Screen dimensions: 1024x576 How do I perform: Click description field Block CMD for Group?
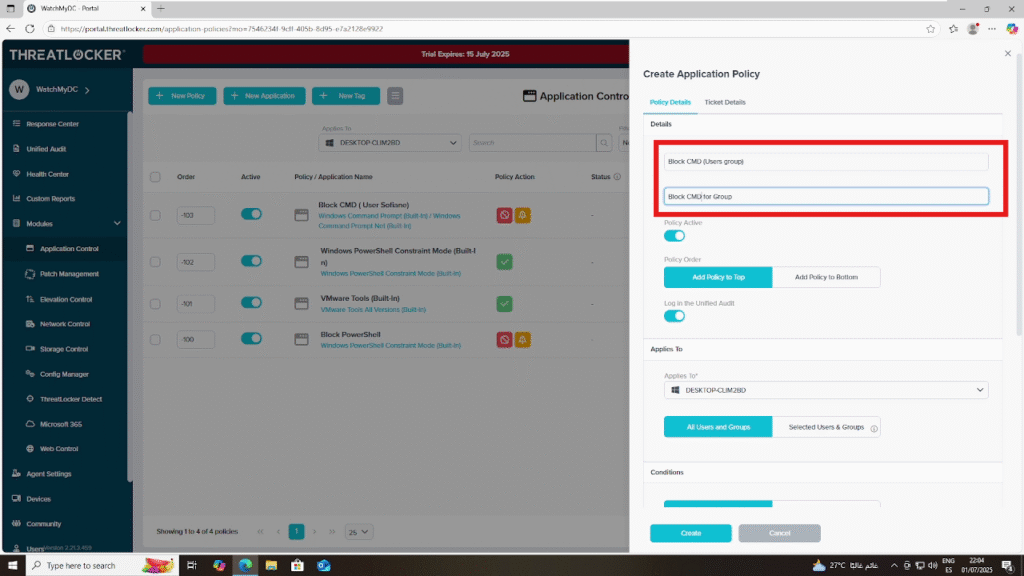(x=826, y=196)
